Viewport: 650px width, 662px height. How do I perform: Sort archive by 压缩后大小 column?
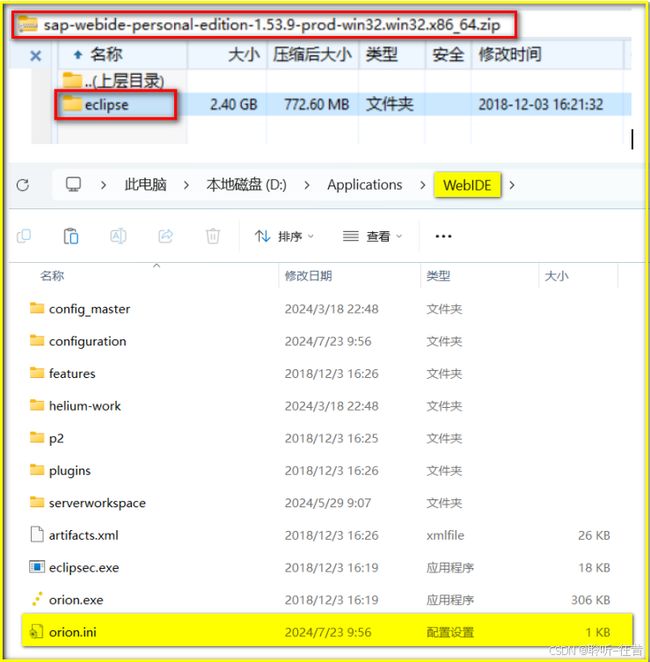tap(312, 54)
